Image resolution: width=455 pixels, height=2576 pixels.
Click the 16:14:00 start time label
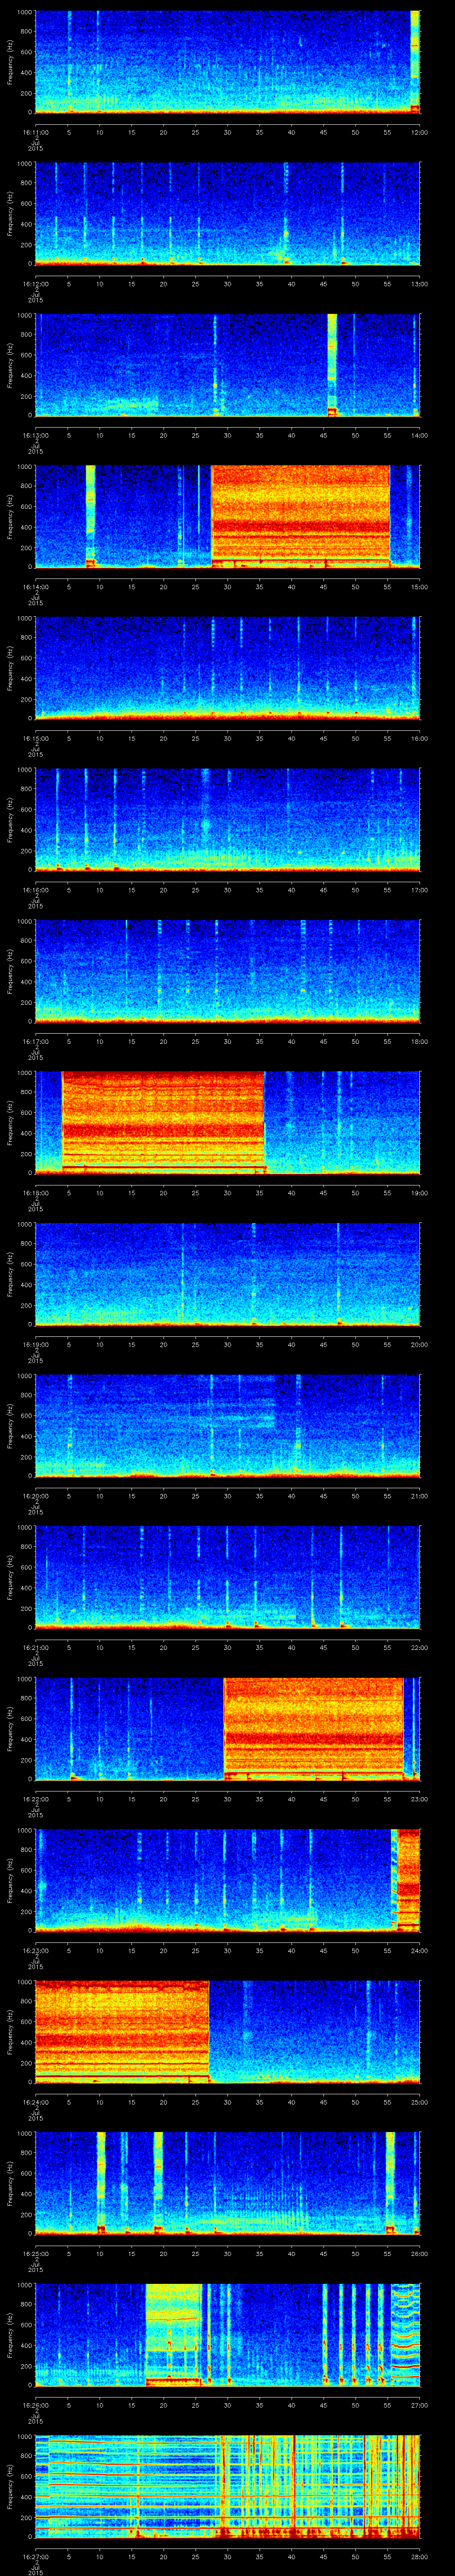tap(35, 587)
